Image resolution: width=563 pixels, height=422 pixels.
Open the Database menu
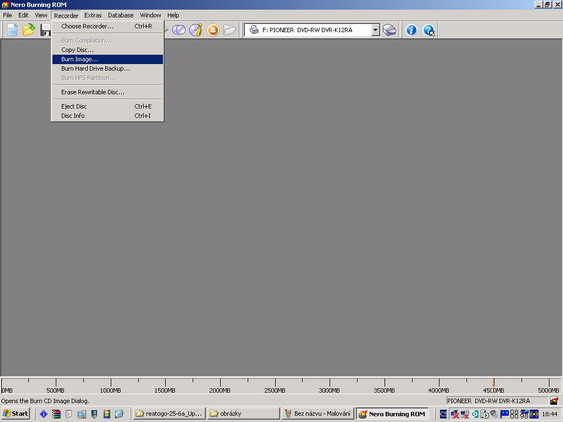[x=121, y=15]
